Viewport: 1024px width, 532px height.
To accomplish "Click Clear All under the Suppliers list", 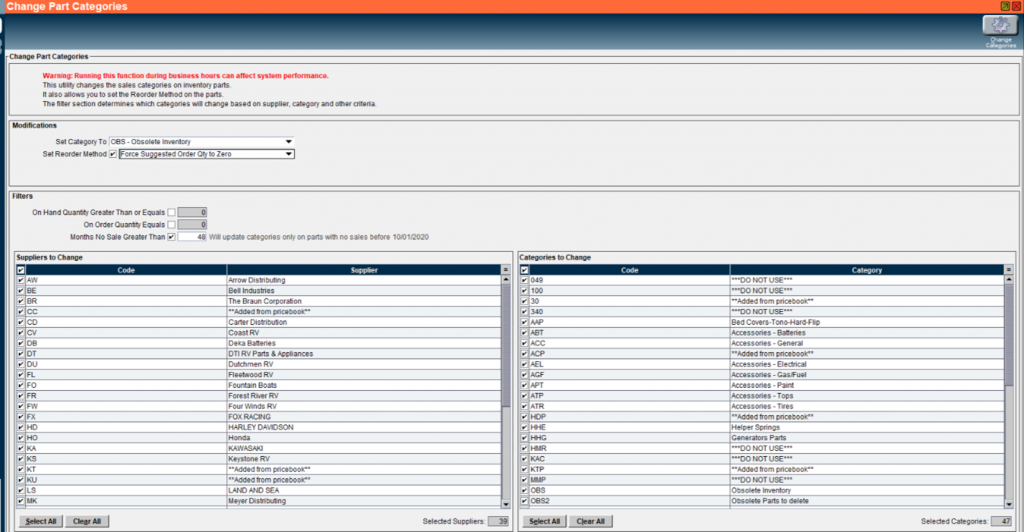I will [x=86, y=521].
